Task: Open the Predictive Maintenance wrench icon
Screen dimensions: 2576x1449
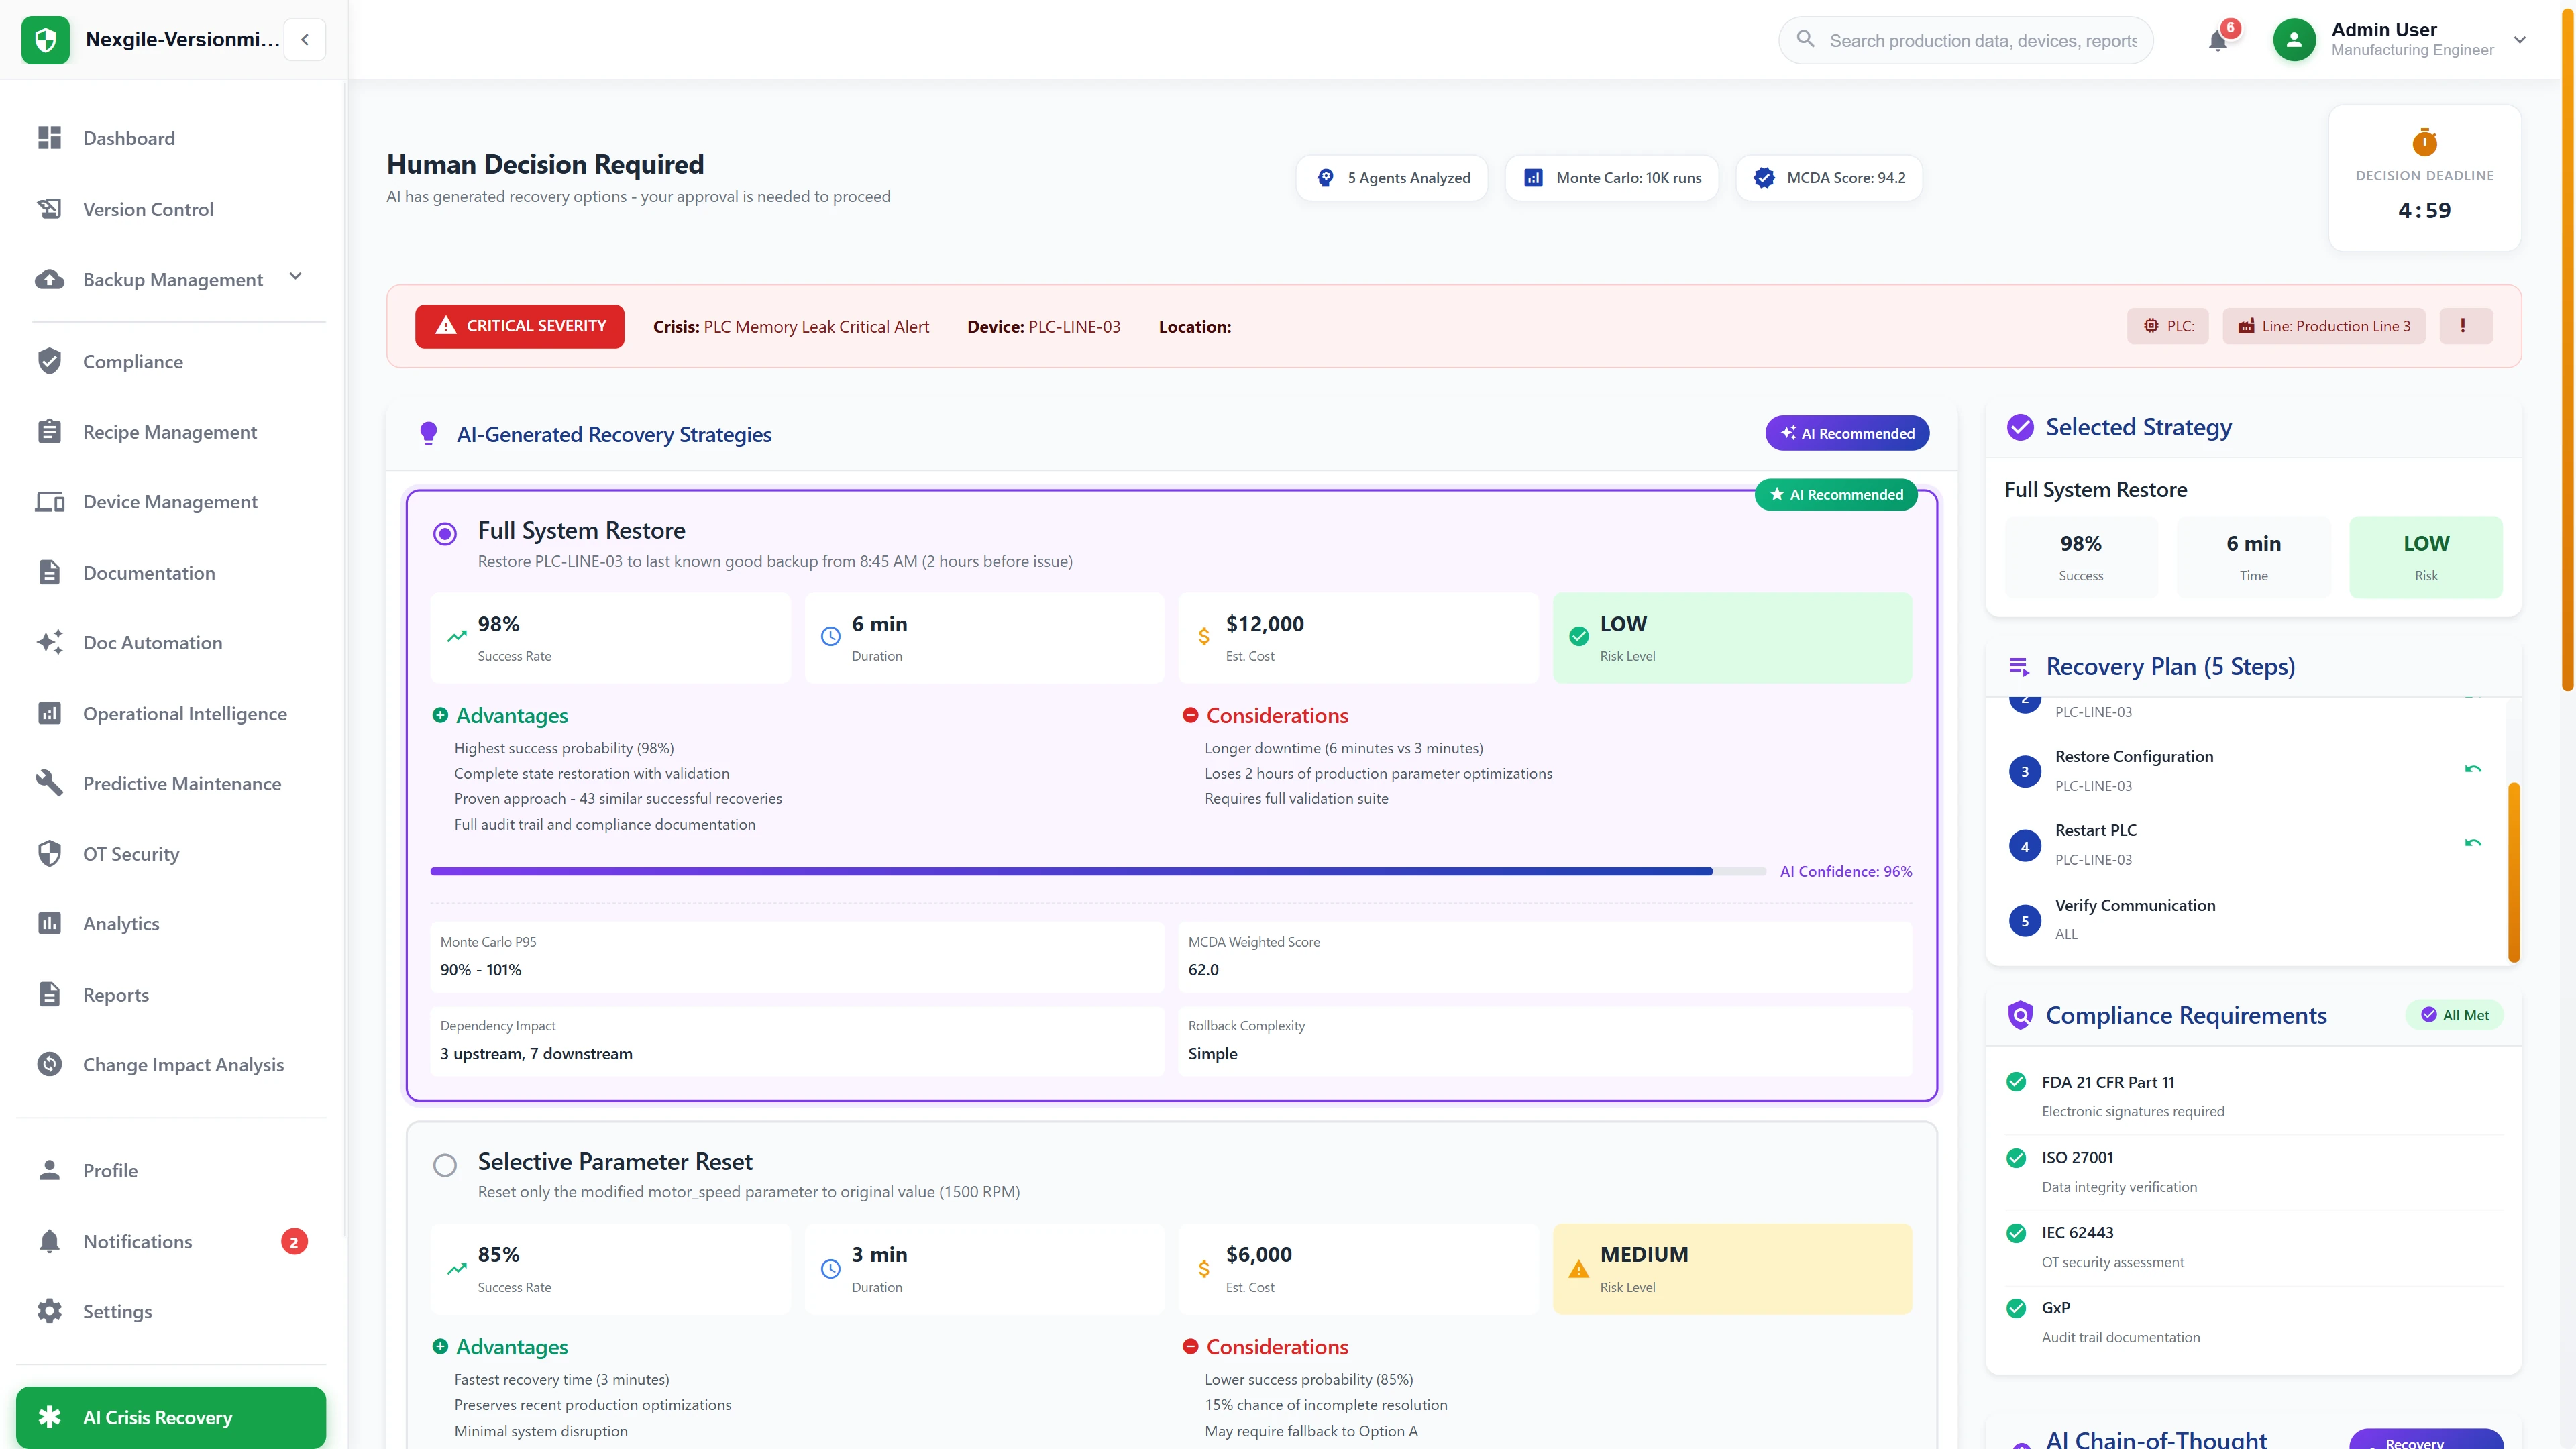Action: pos(49,783)
